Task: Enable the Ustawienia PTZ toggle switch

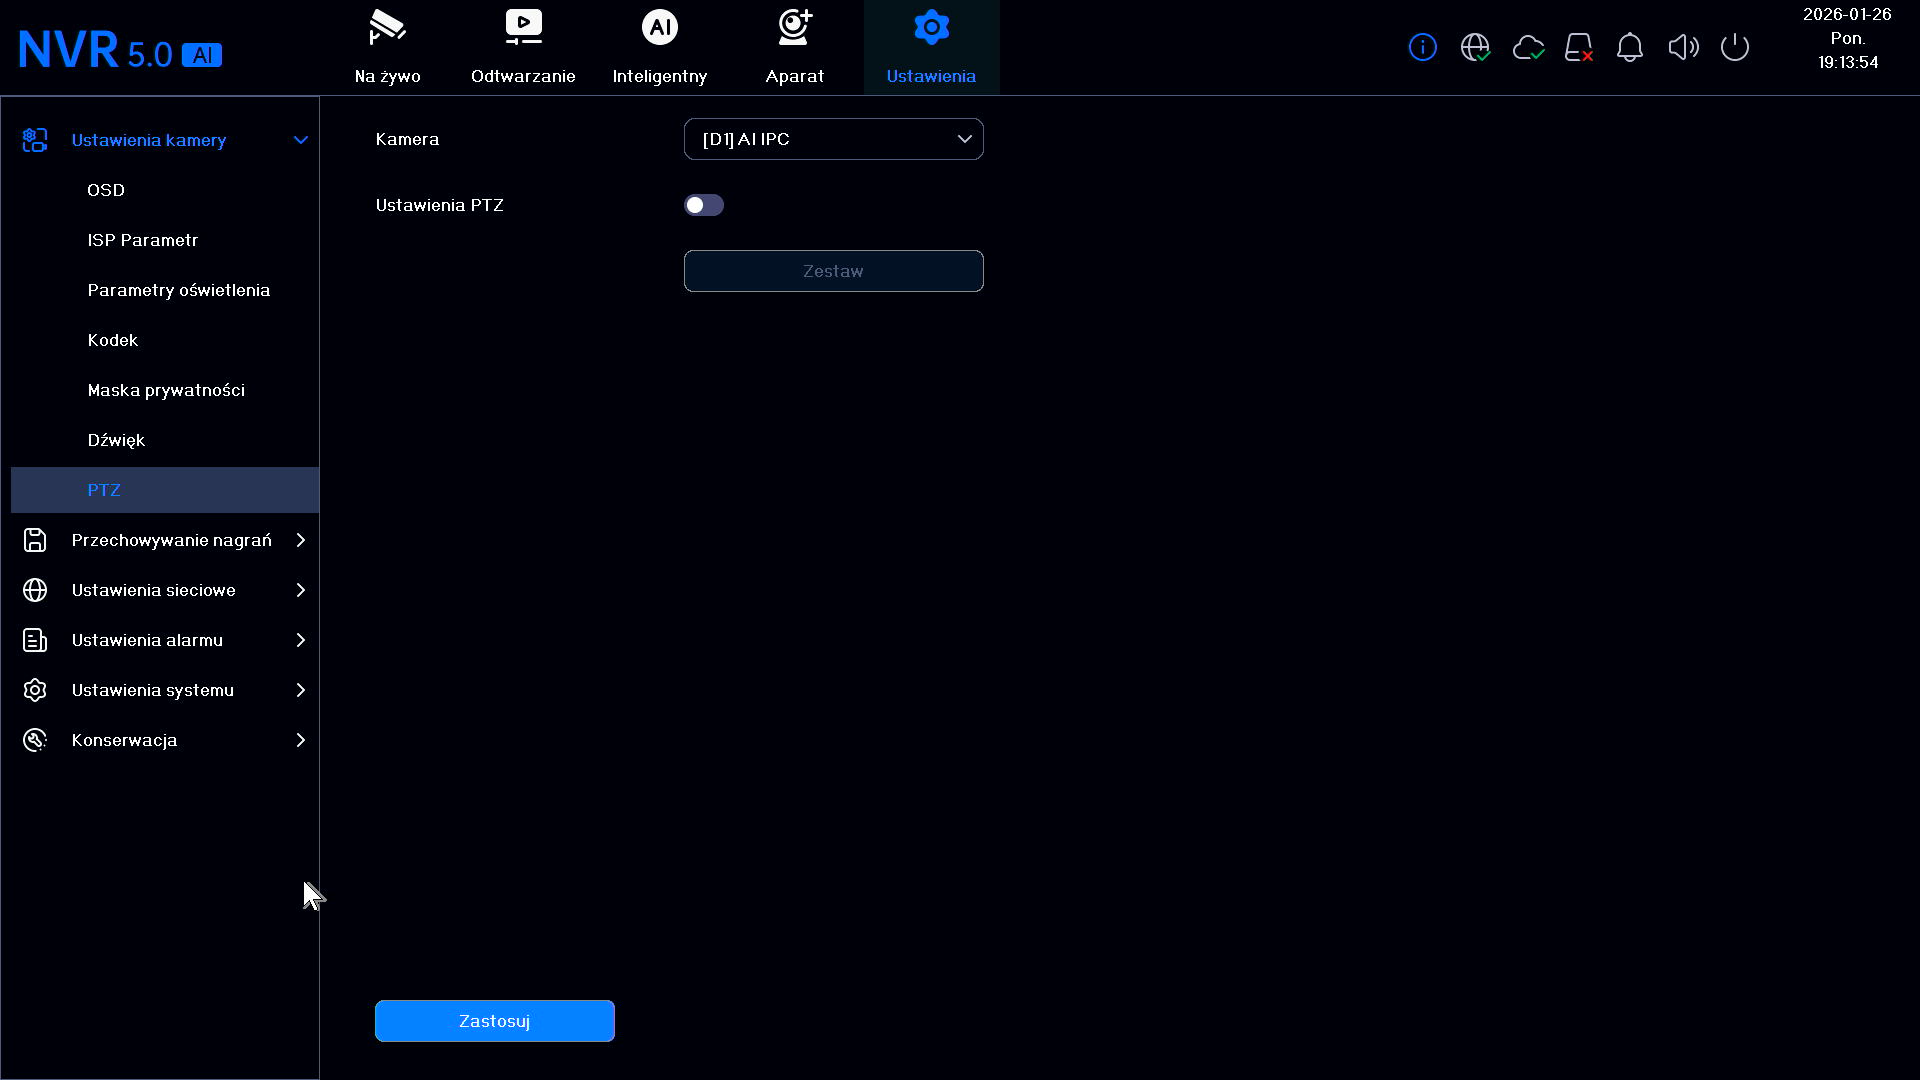Action: click(704, 205)
